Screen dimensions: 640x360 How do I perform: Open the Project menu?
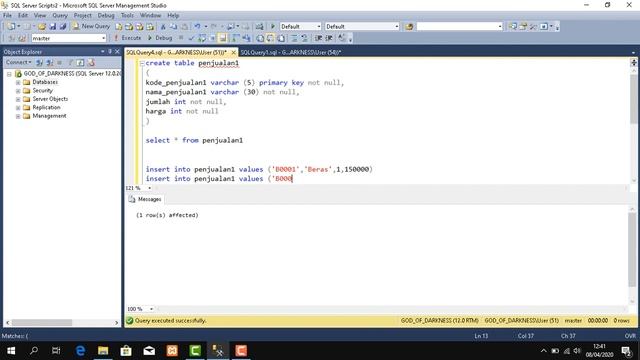pyautogui.click(x=82, y=16)
